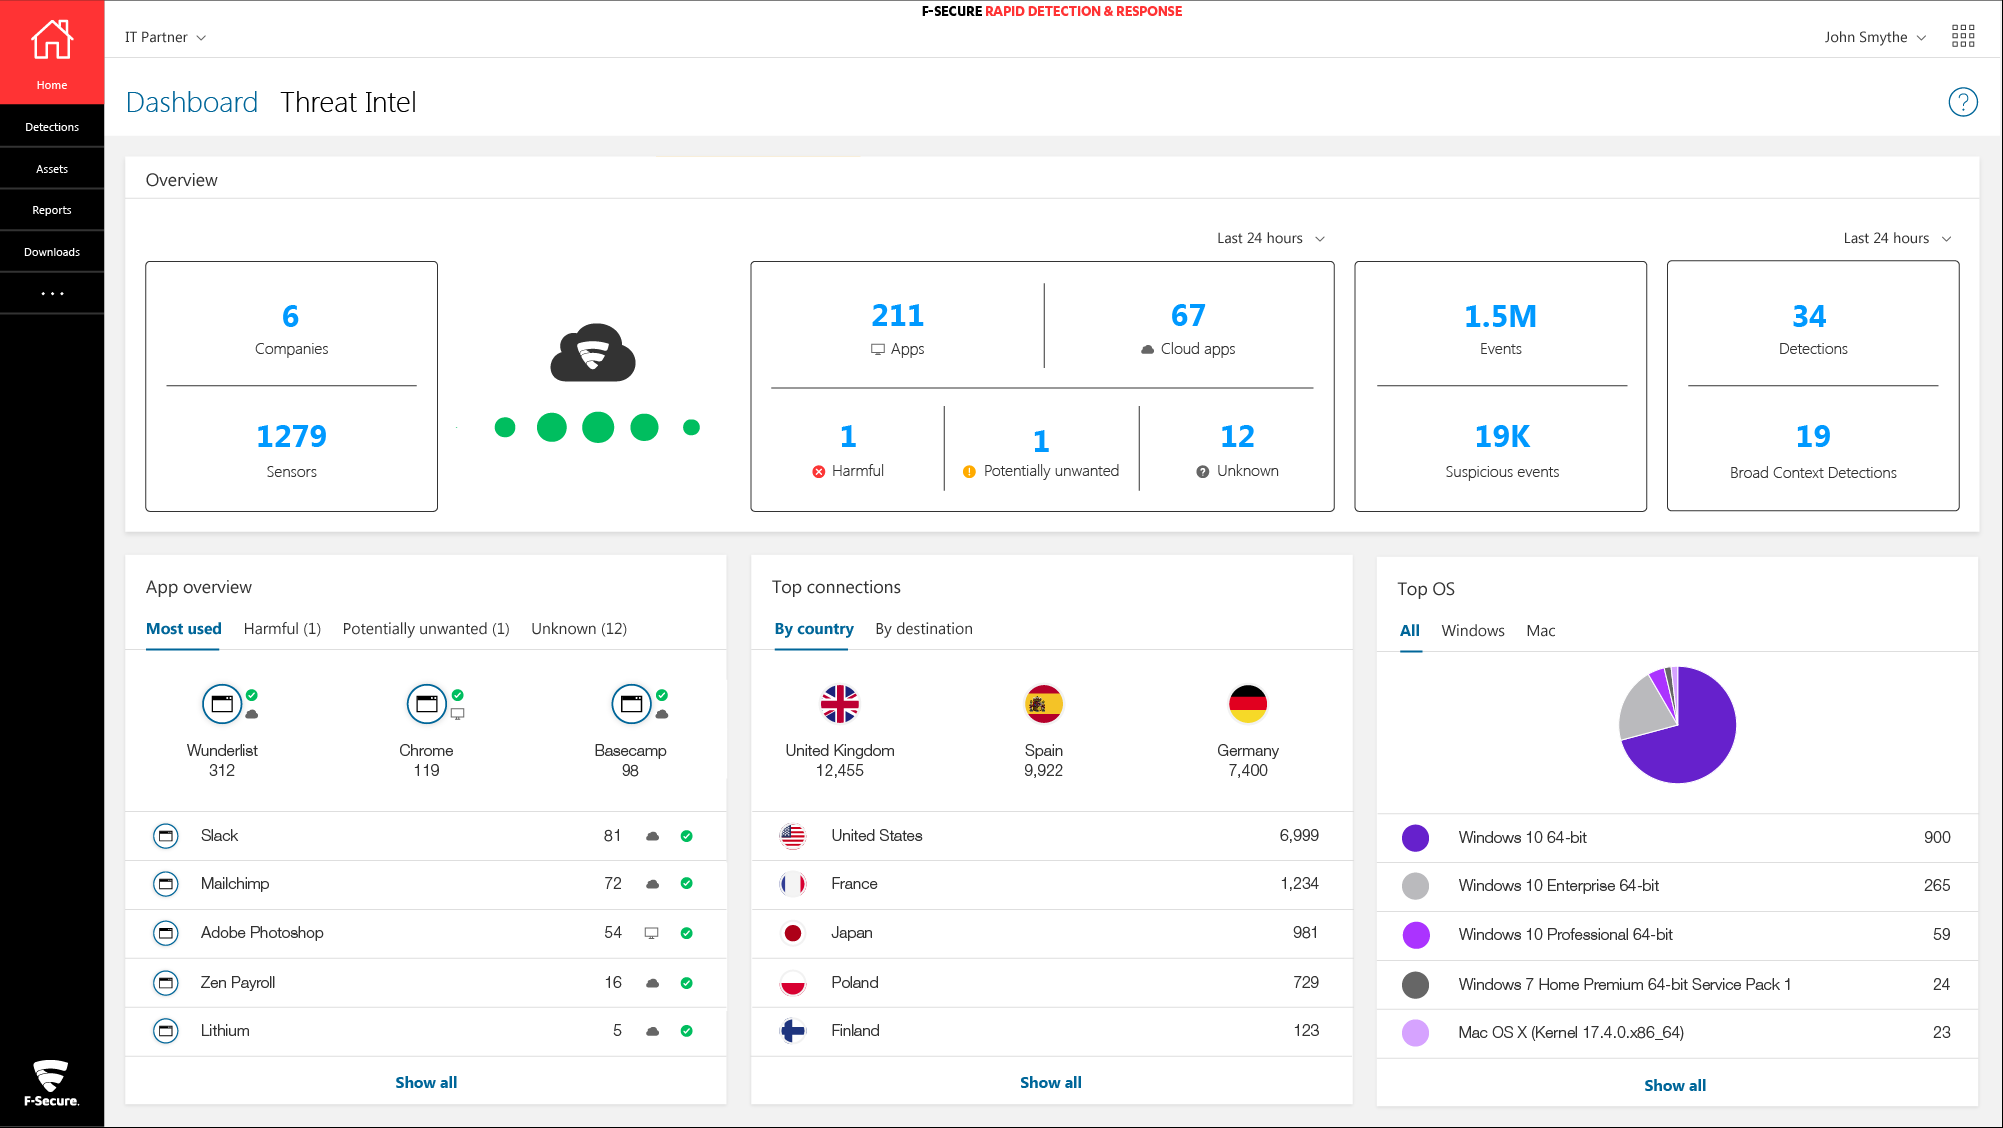The width and height of the screenshot is (2003, 1128).
Task: Click the Japan flag icon
Action: coord(793,933)
